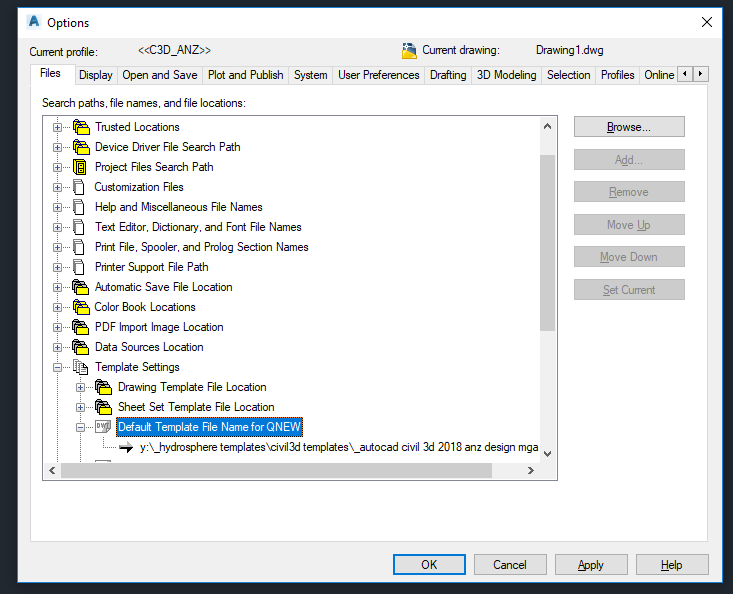The width and height of the screenshot is (733, 594).
Task: Expand the Customization Files node
Action: [57, 187]
